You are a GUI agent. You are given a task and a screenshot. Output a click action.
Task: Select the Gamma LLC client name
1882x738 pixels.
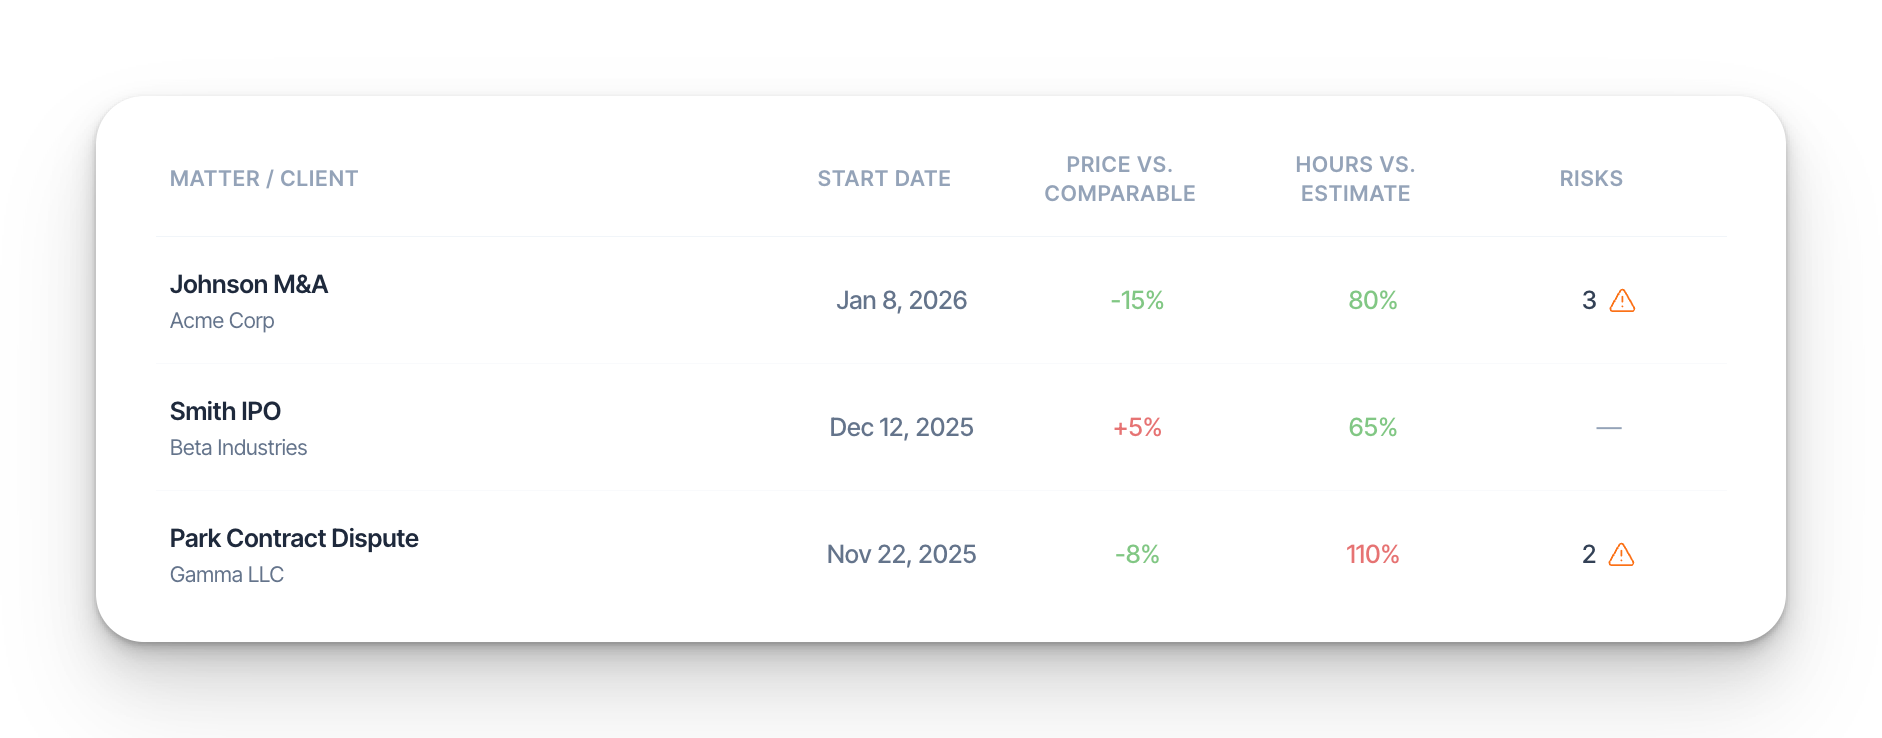point(227,574)
